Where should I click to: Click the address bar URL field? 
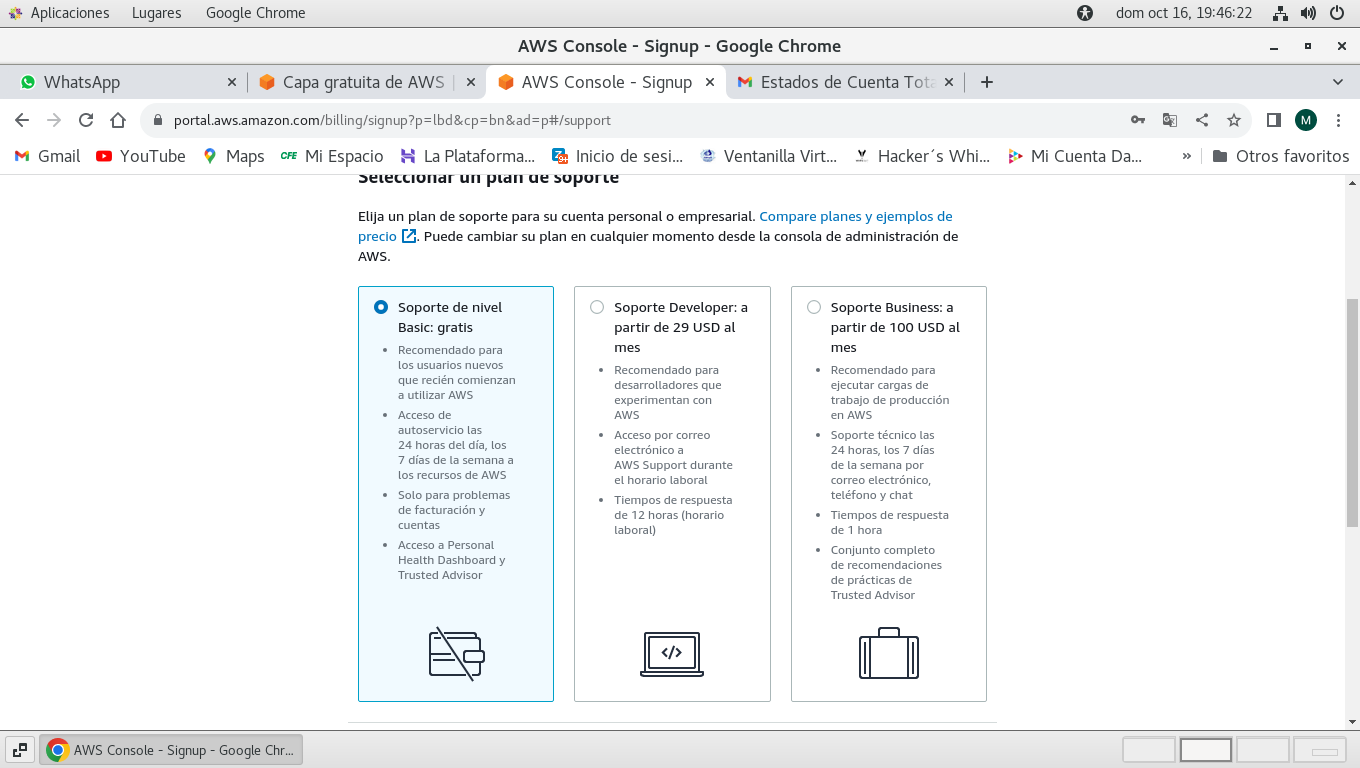point(600,120)
